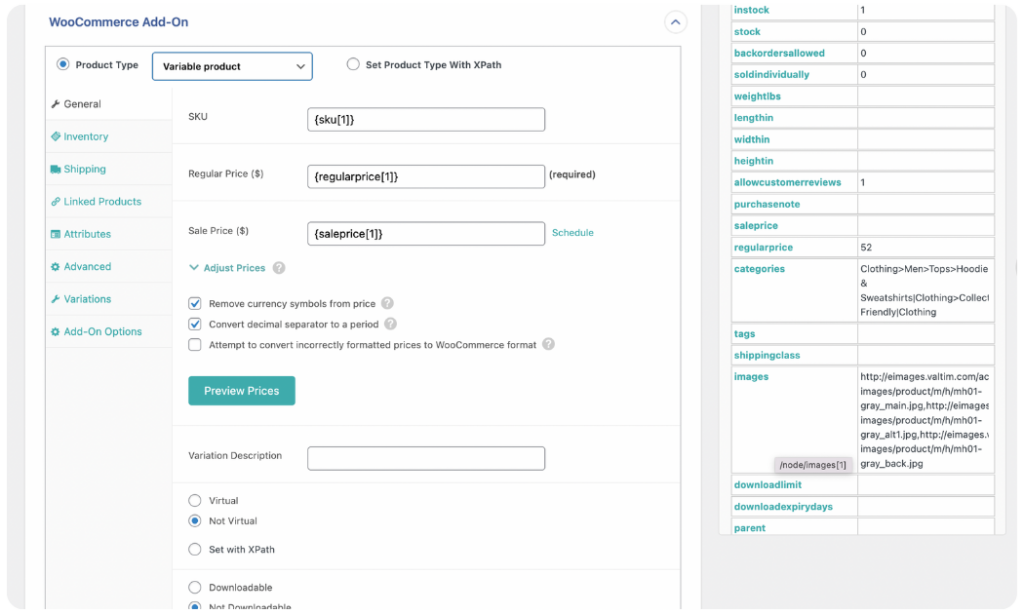Viewport: 1024px width, 614px height.
Task: Click the SKU input field
Action: tap(426, 120)
